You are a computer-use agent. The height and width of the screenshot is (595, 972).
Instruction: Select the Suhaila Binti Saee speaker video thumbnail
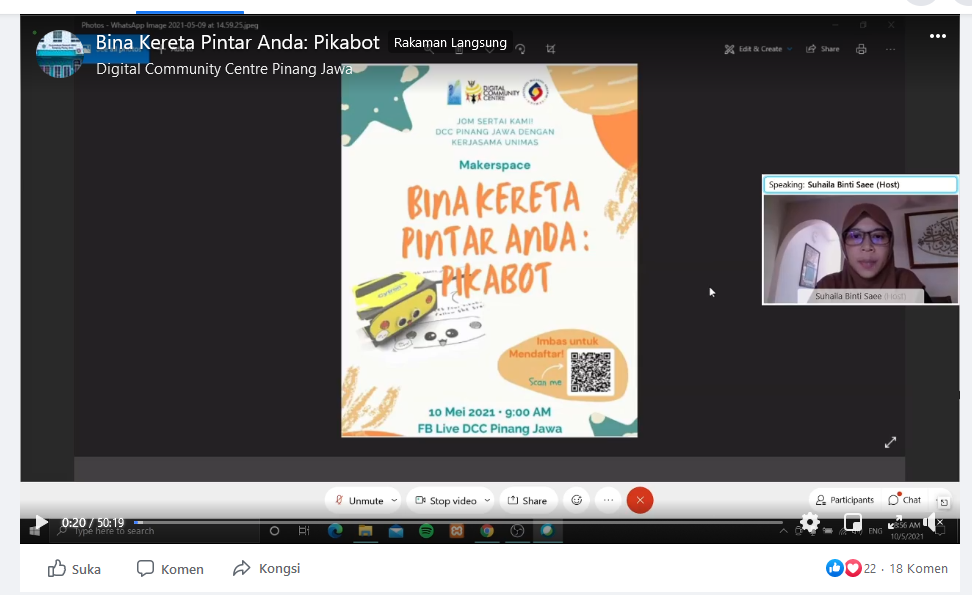coord(860,249)
